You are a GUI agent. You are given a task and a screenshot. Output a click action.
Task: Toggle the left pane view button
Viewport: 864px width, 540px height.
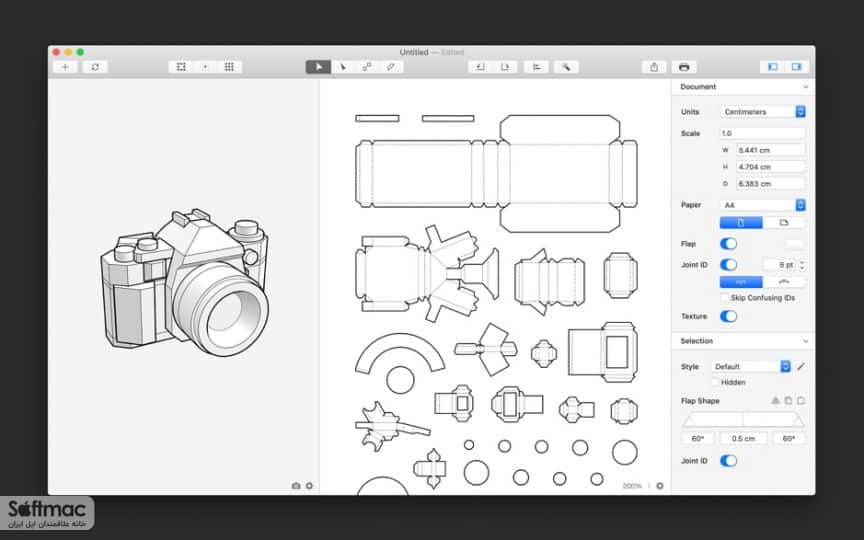coord(773,67)
